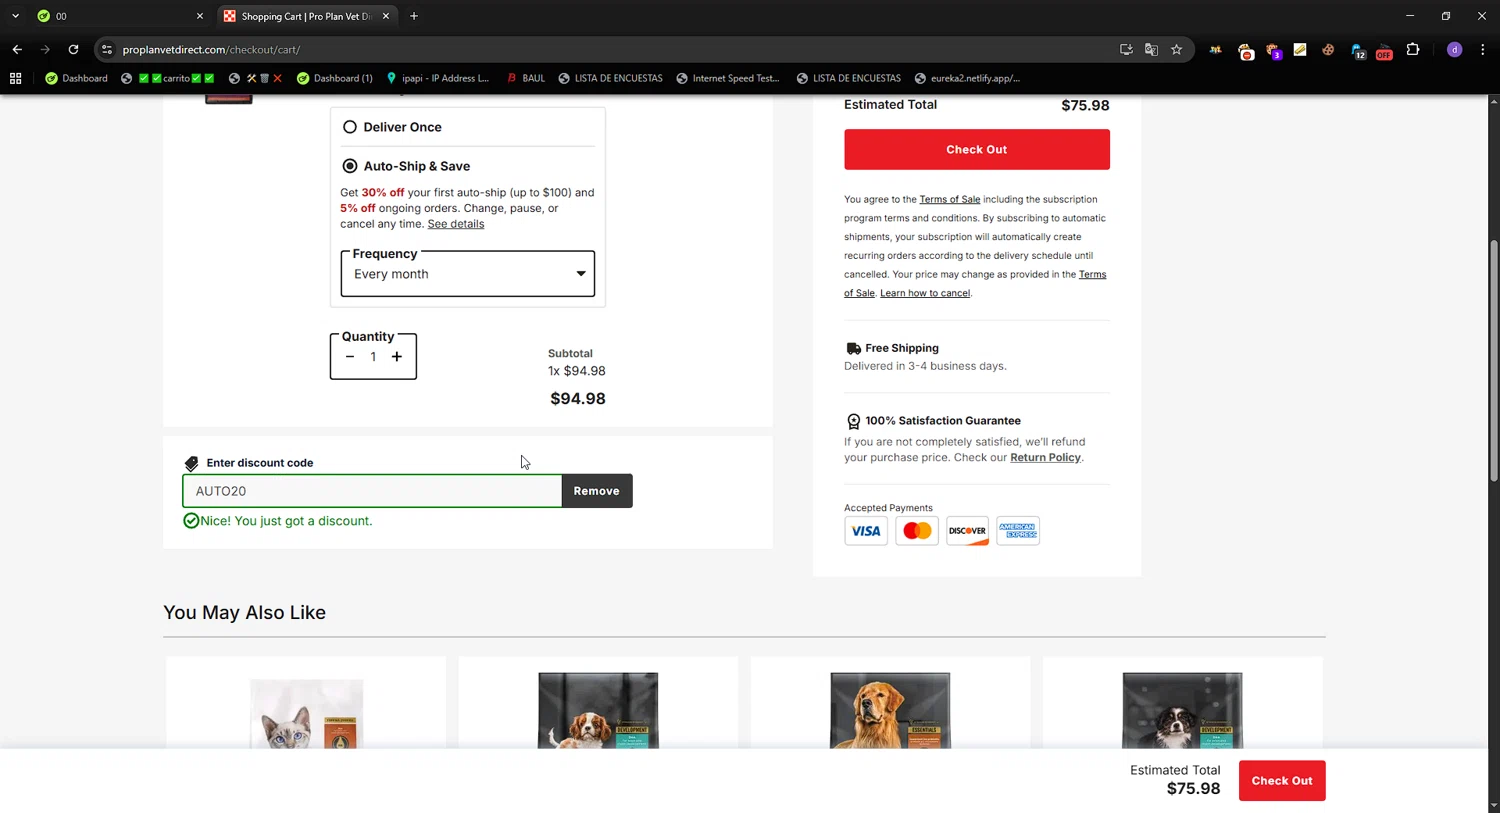Reload the current page

click(73, 49)
